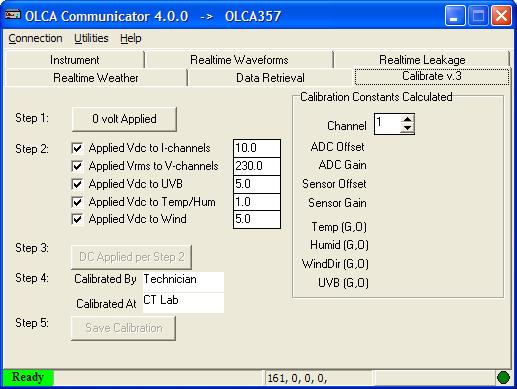Viewport: 517px width, 389px height.
Task: Open the Connection menu
Action: tap(35, 38)
